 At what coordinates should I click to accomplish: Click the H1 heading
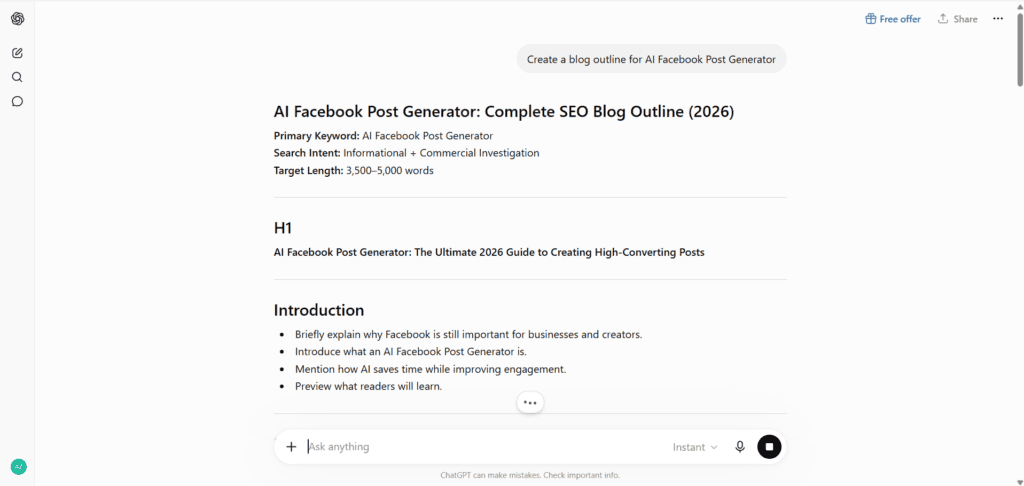285,228
